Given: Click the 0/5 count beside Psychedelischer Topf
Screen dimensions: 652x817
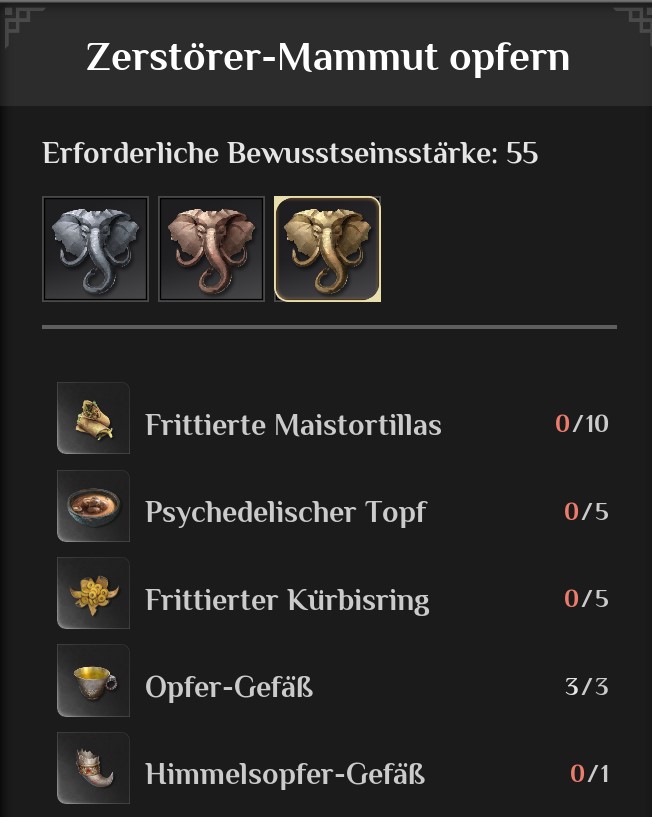Looking at the screenshot, I should 586,512.
